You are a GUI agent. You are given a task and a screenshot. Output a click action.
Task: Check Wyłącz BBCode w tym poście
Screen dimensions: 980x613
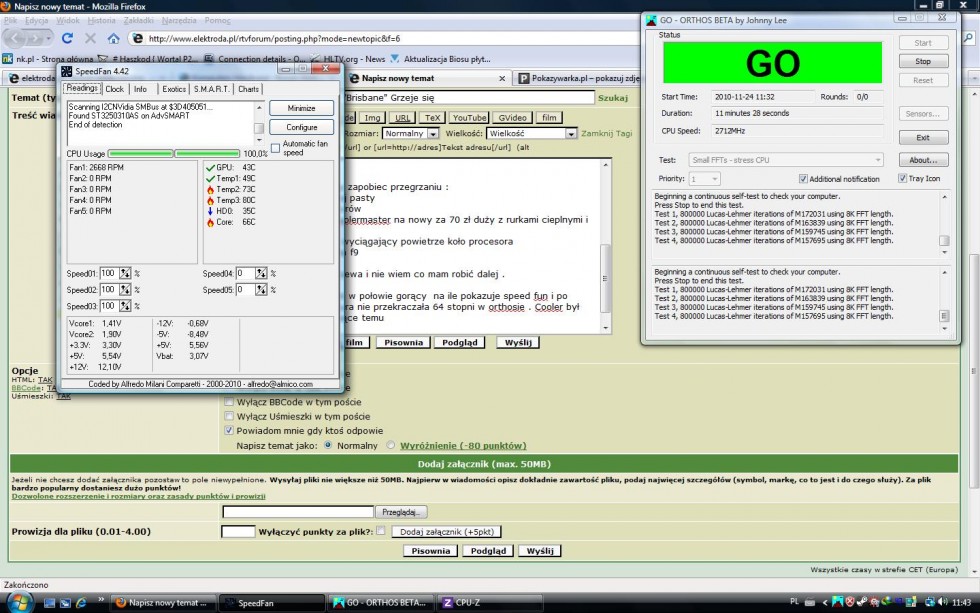point(229,402)
